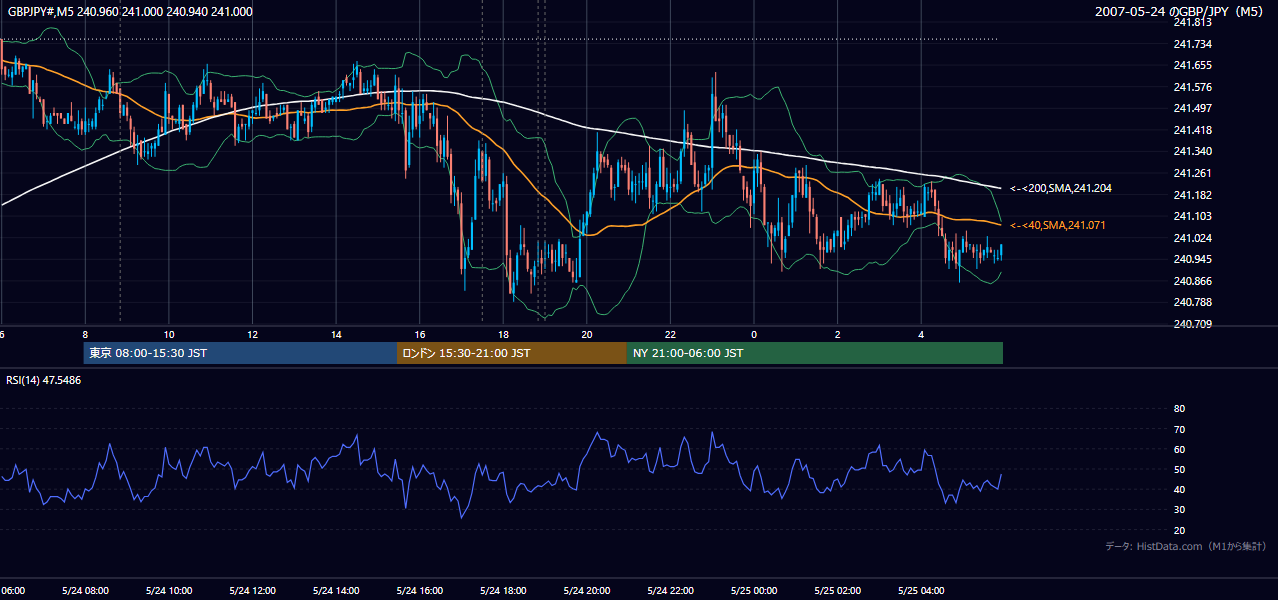Click the 5/25 00:00 time axis label
Viewport: 1278px width, 600px height.
tap(754, 590)
